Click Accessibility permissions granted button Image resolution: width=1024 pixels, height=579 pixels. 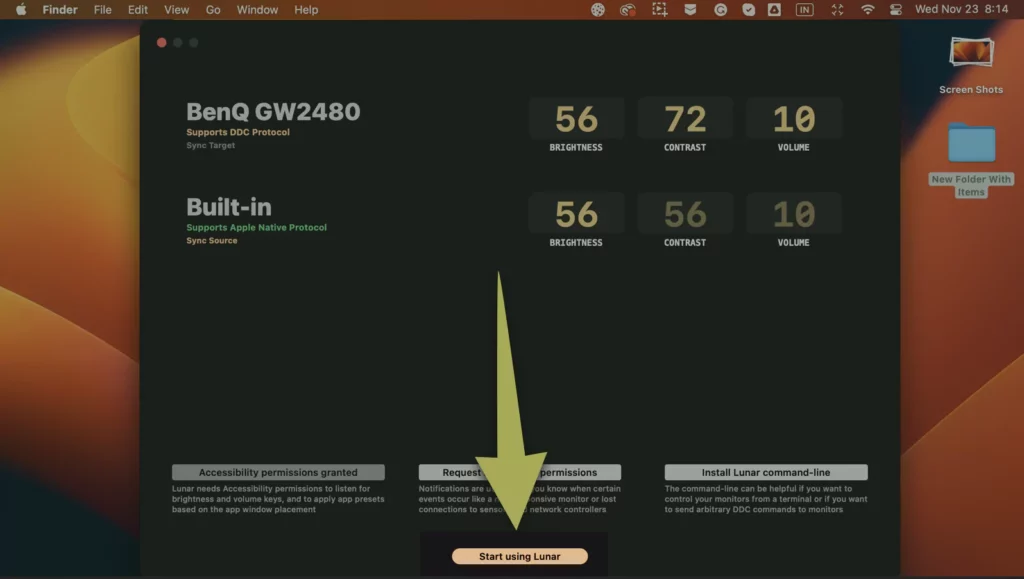278,472
